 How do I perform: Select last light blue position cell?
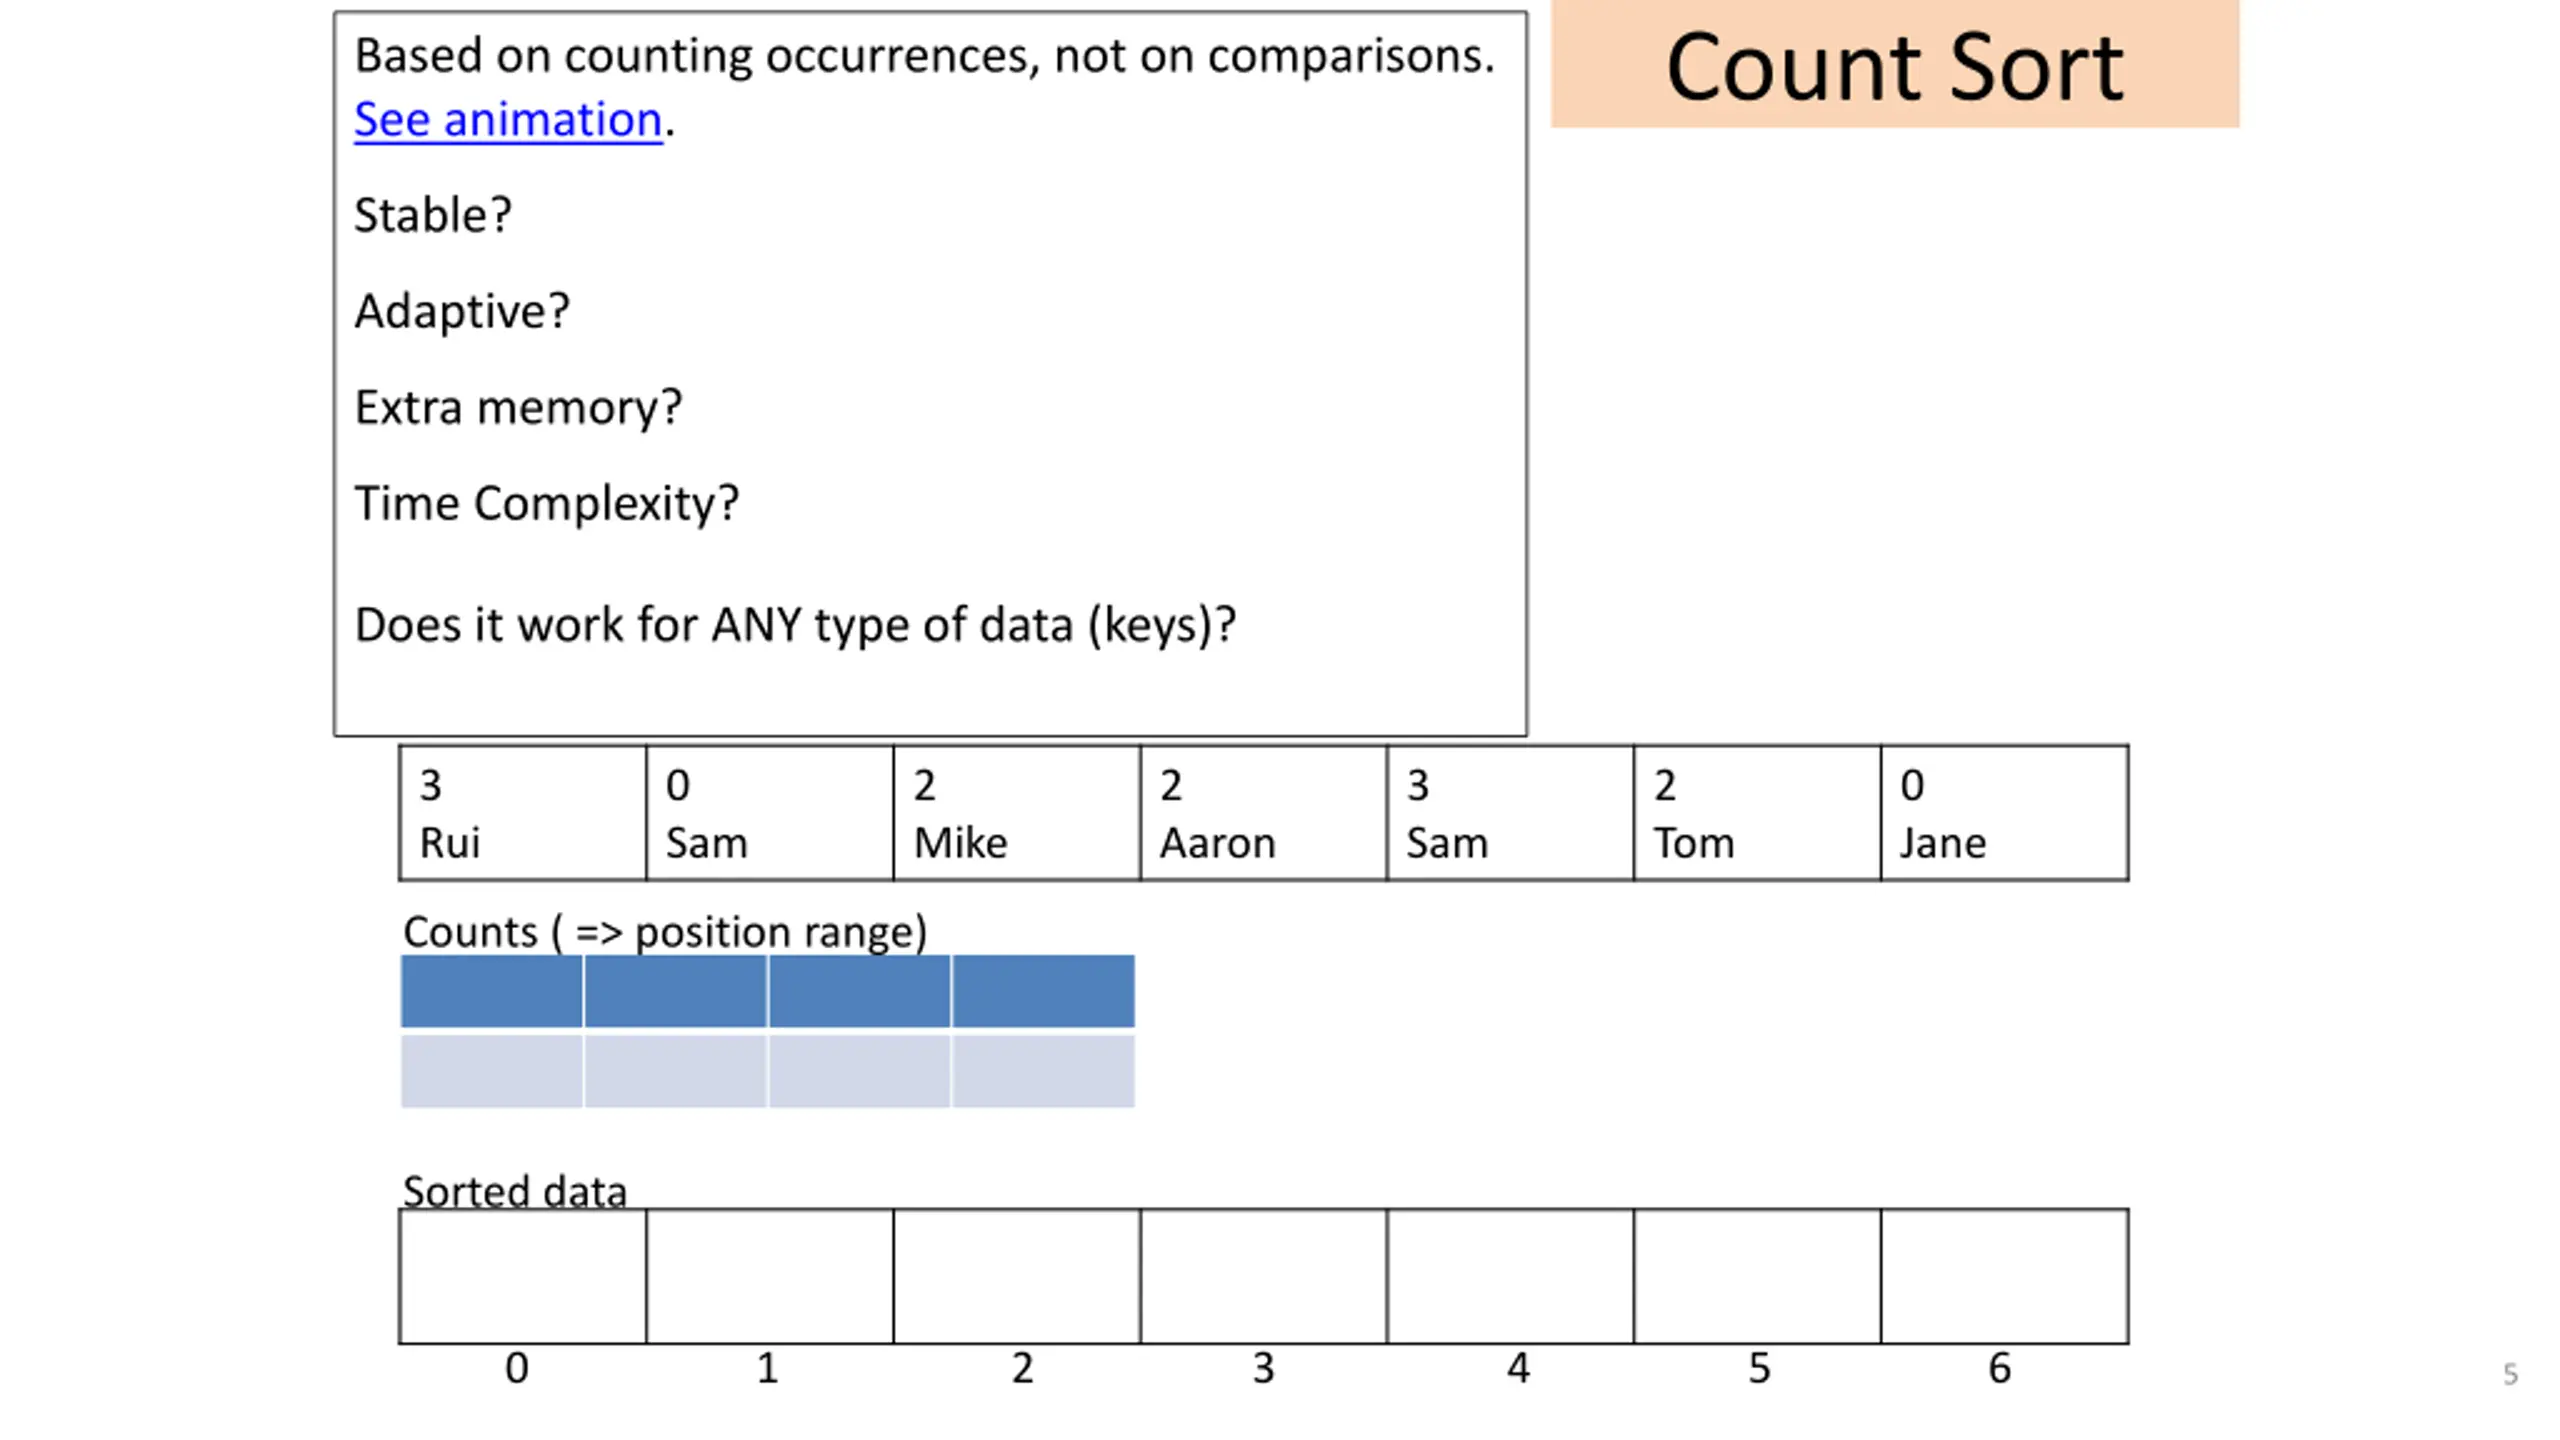1044,1071
